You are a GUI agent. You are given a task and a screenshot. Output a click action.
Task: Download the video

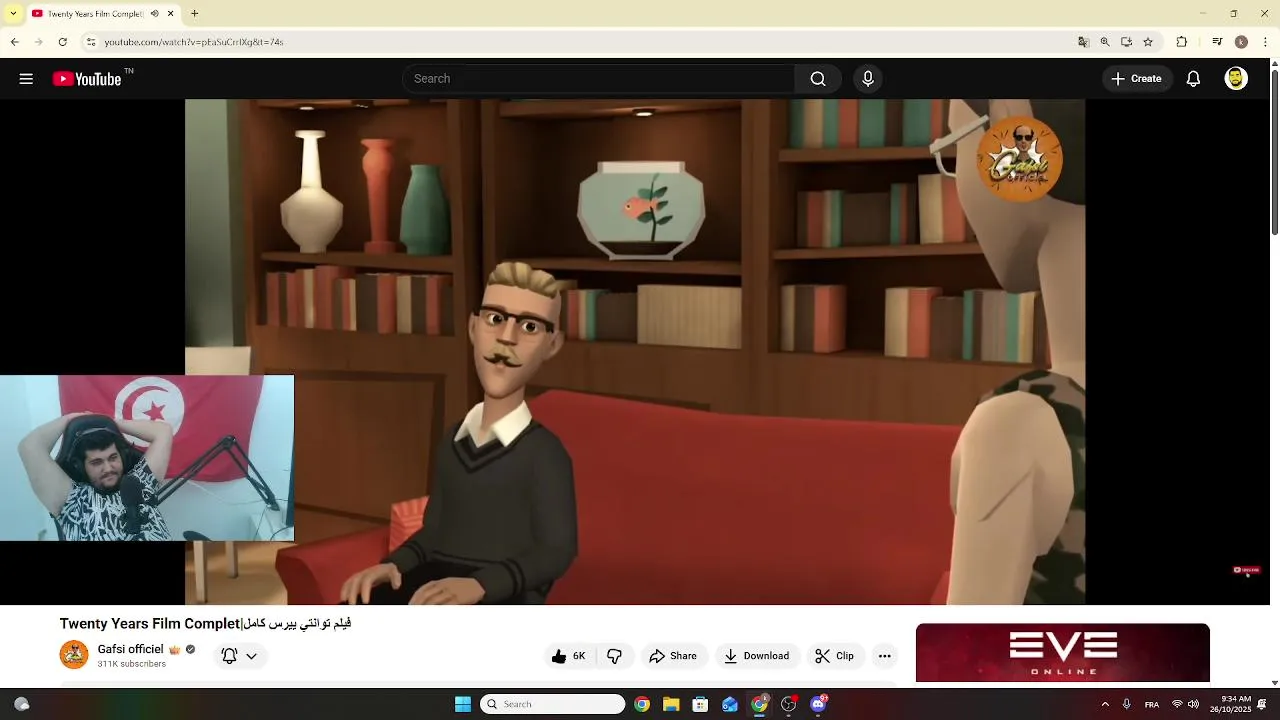click(x=757, y=656)
